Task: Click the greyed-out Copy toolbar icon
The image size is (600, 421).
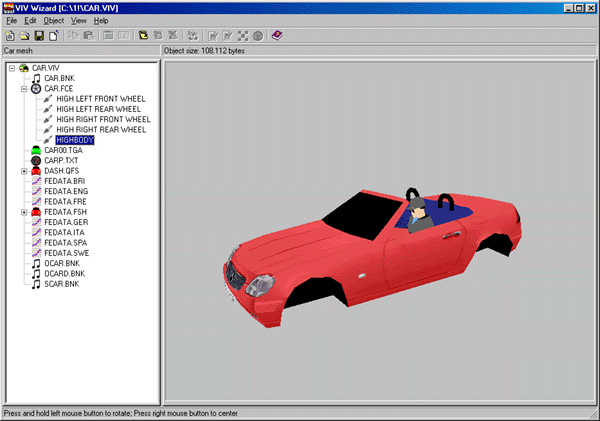Action: [x=73, y=36]
